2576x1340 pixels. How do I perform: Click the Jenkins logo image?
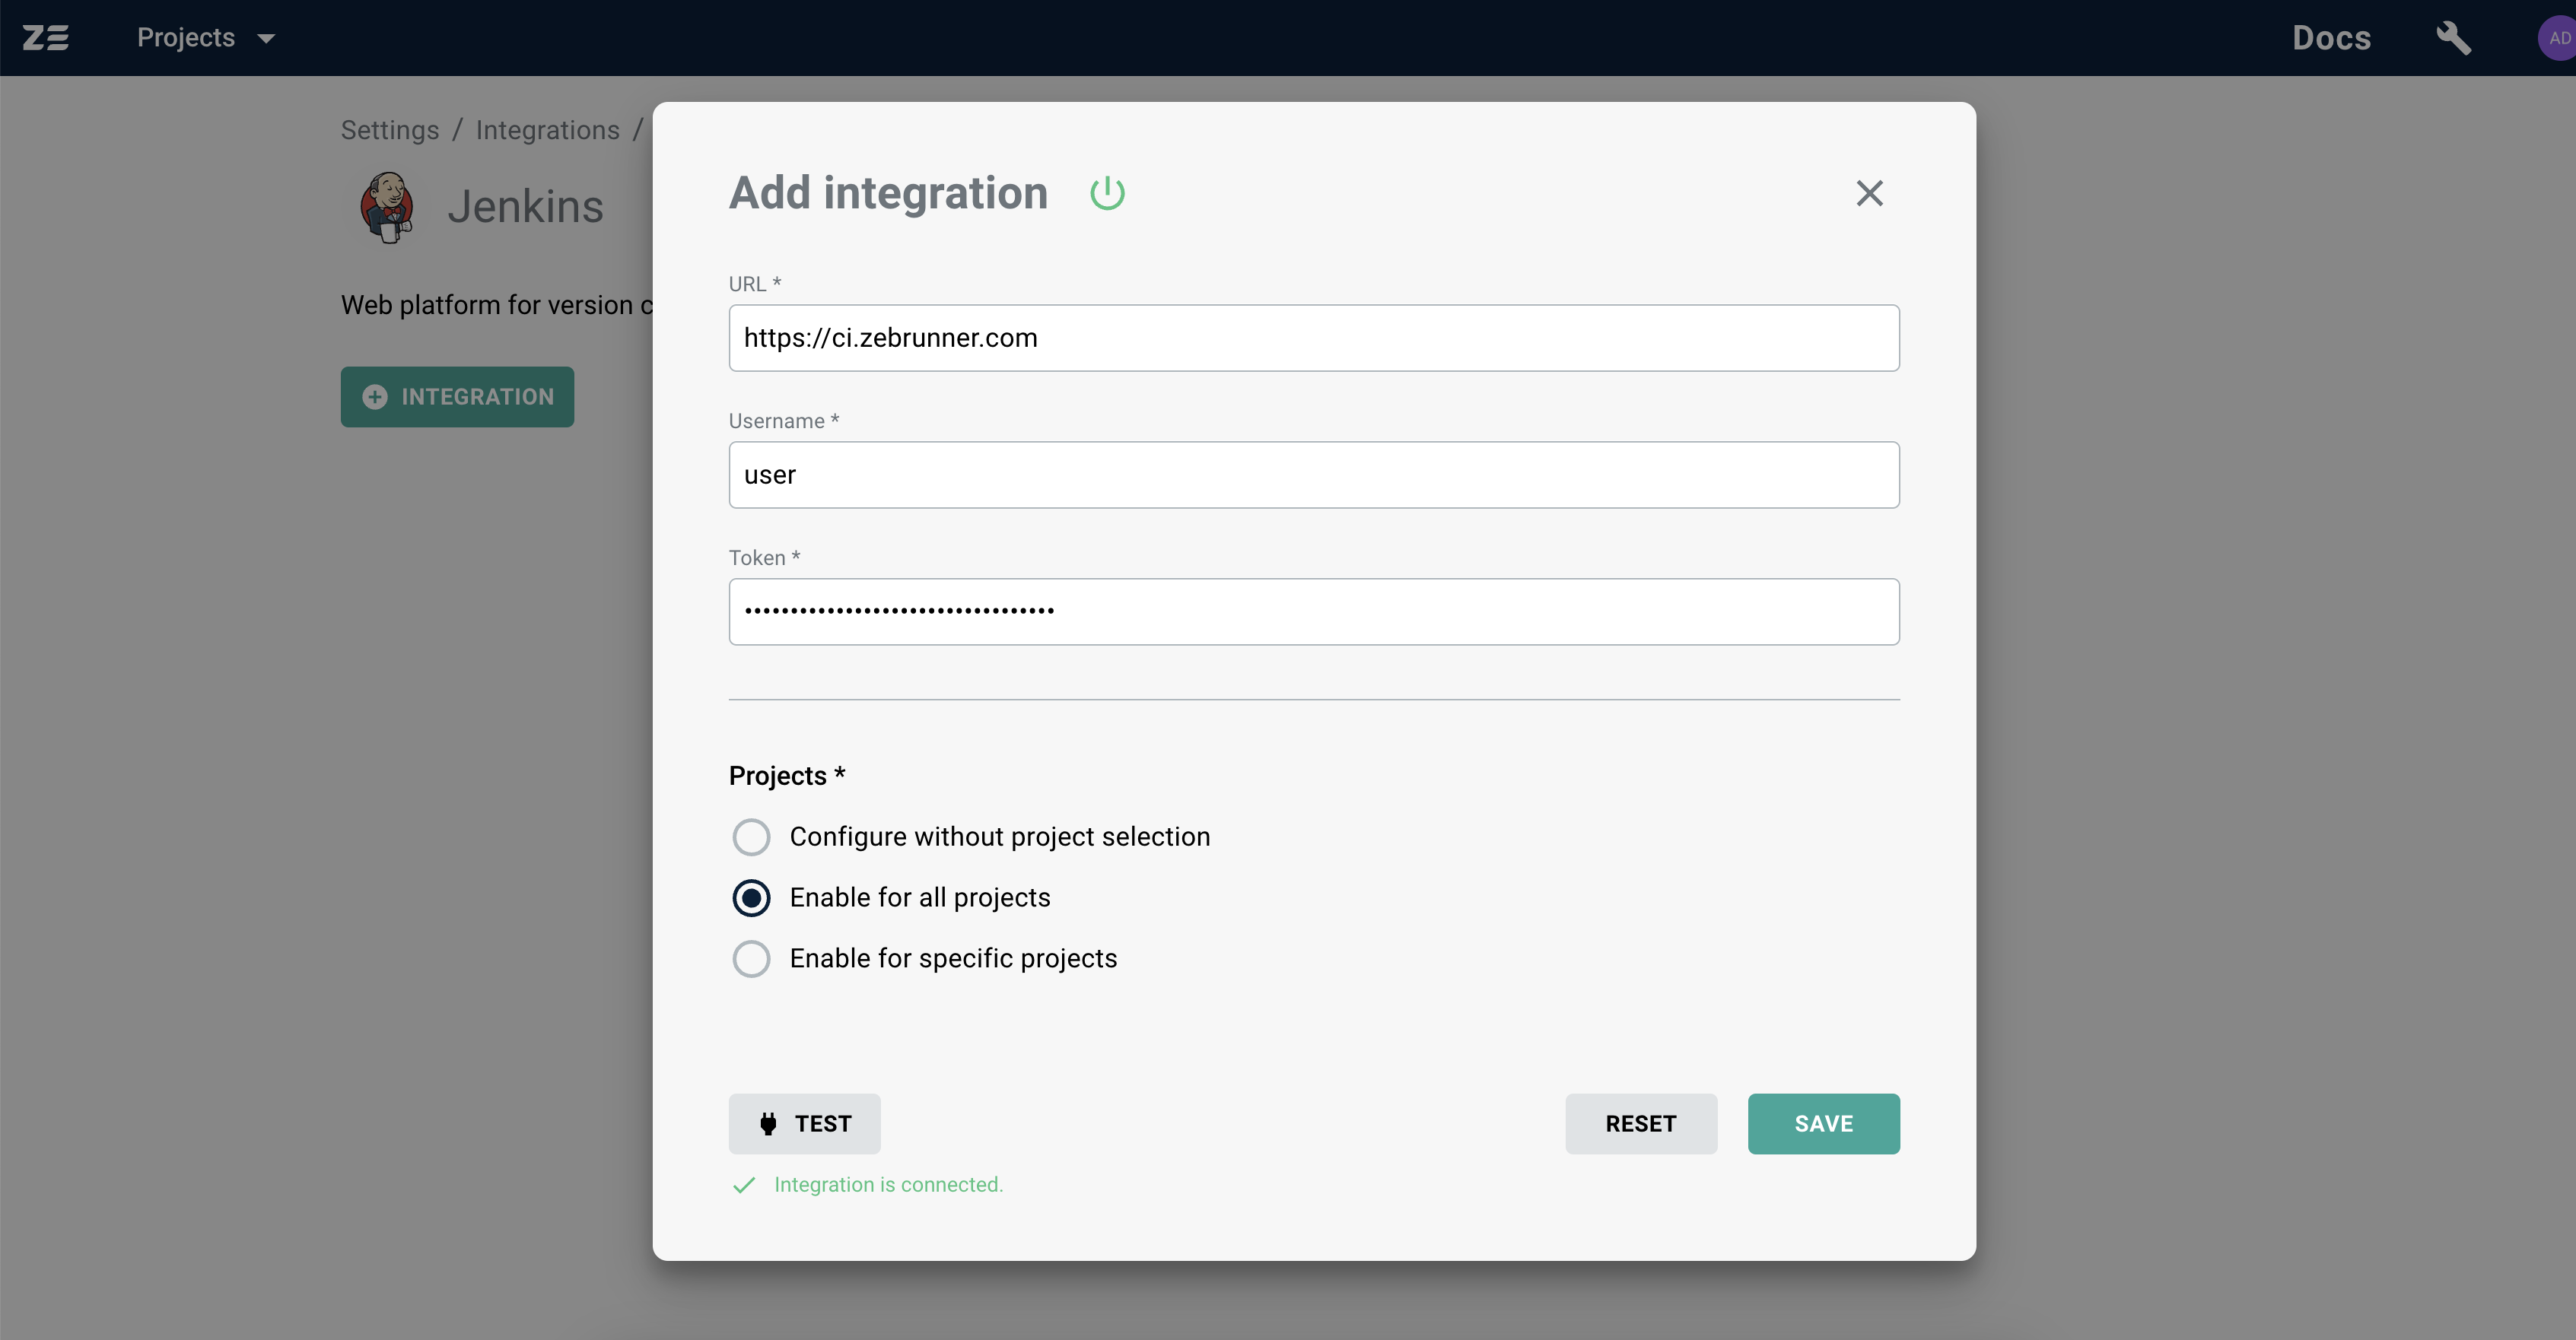[x=387, y=207]
